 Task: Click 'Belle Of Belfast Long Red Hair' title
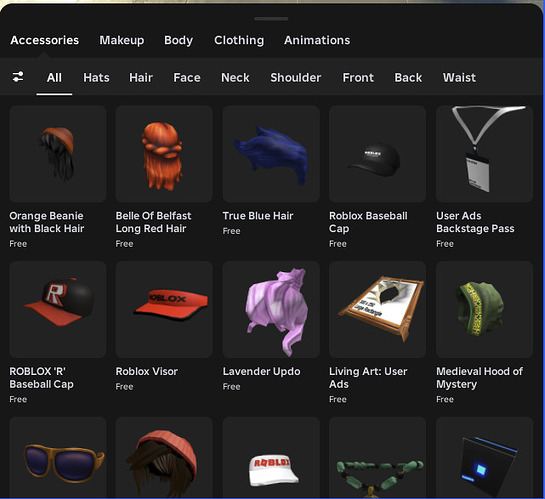pos(153,222)
